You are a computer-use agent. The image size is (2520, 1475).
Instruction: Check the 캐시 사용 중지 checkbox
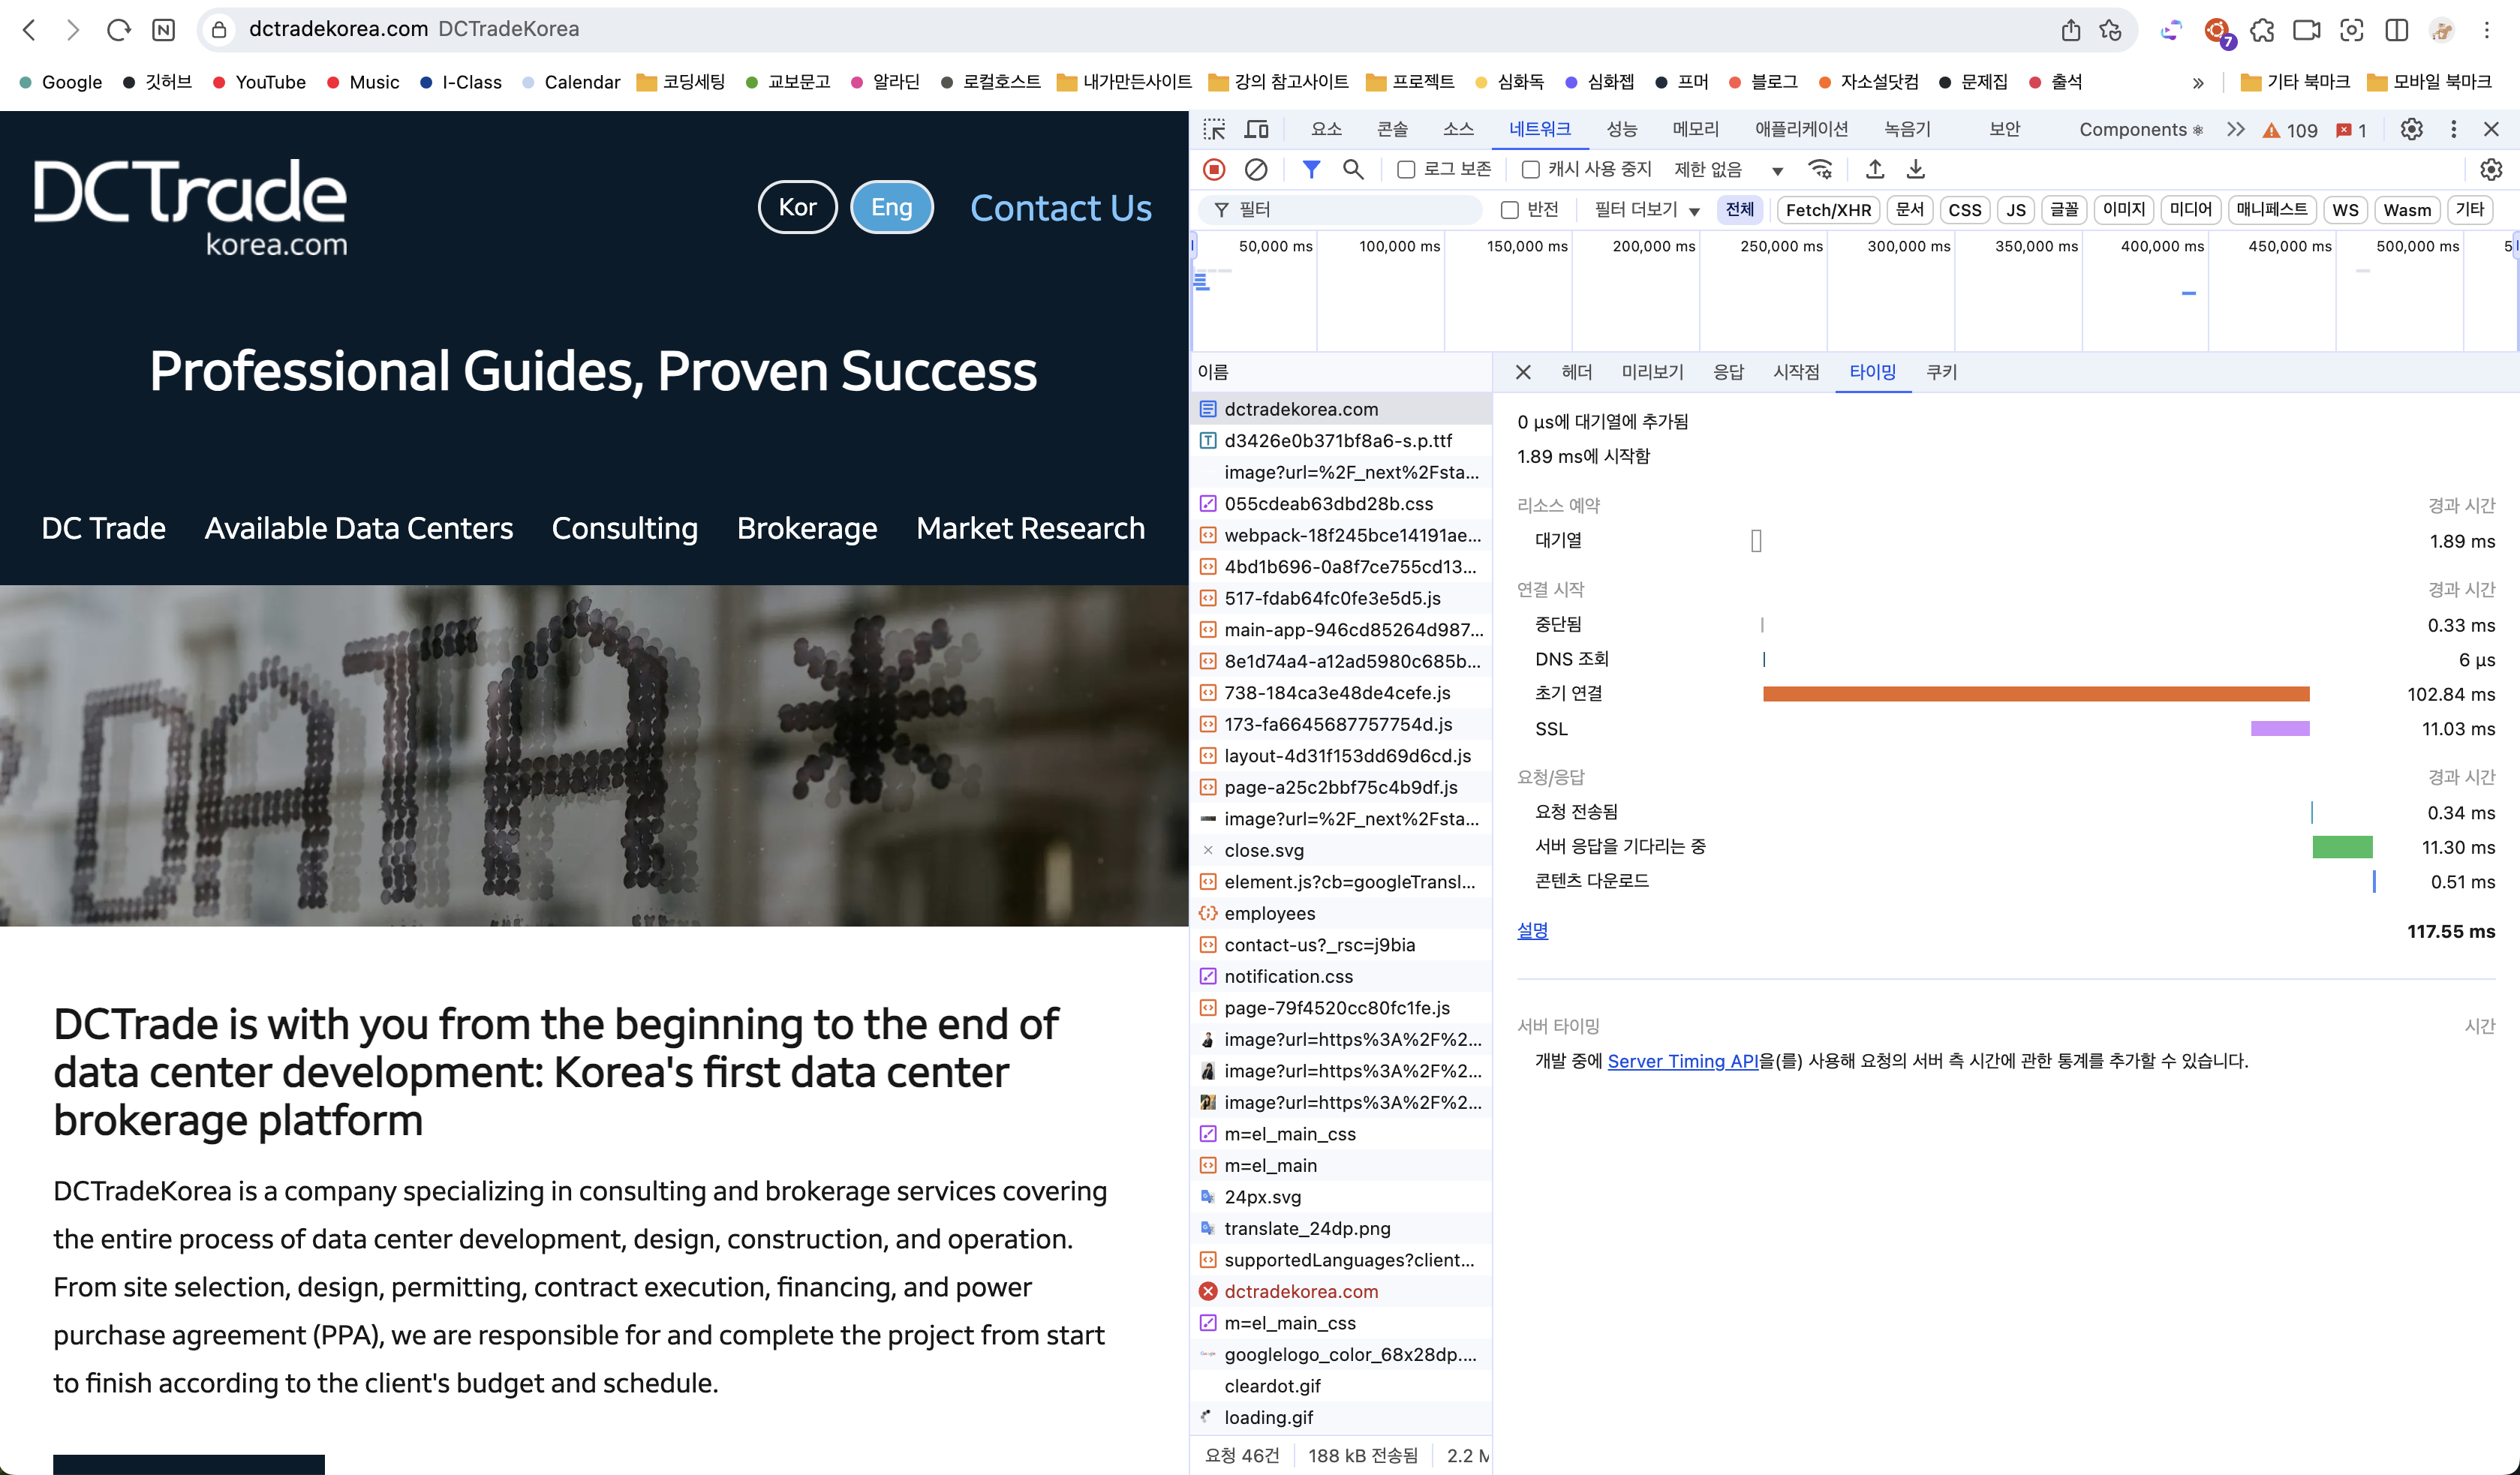coord(1530,170)
